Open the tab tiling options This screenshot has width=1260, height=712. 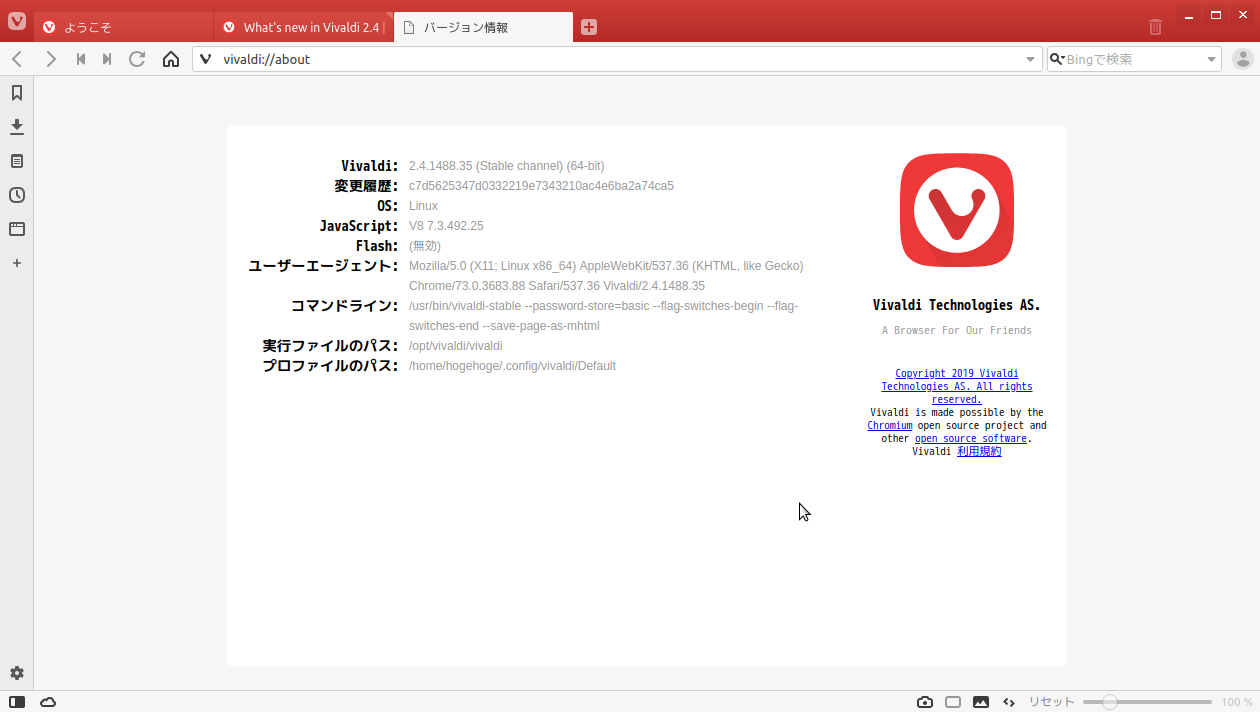click(953, 702)
